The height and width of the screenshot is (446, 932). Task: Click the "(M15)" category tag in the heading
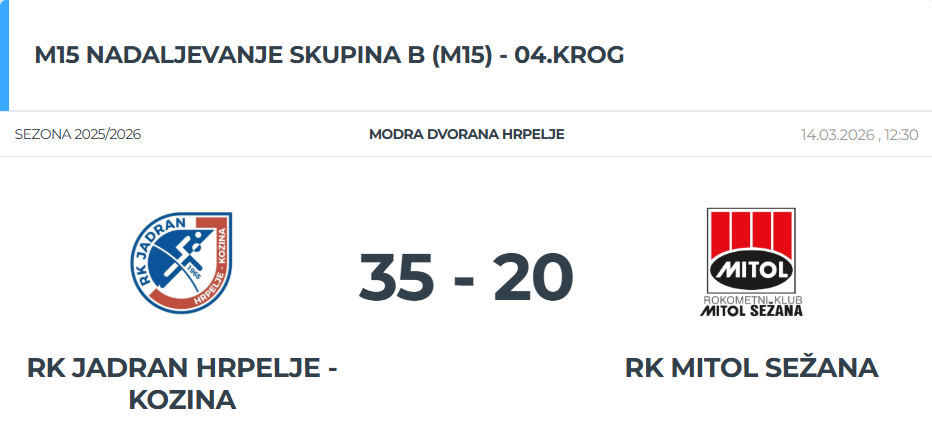463,56
